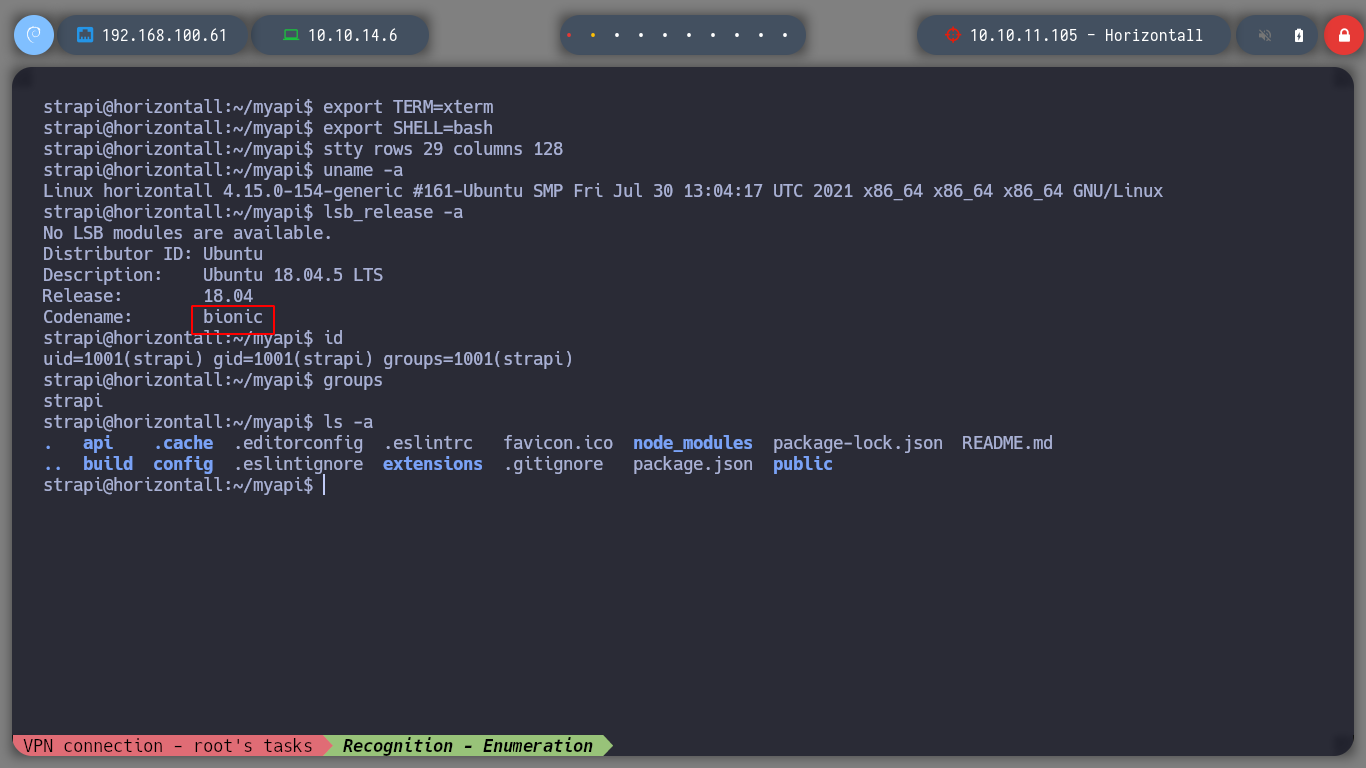Screen dimensions: 1366x768
Task: Click the uid=1001(strapi) output line
Action: click(x=308, y=359)
